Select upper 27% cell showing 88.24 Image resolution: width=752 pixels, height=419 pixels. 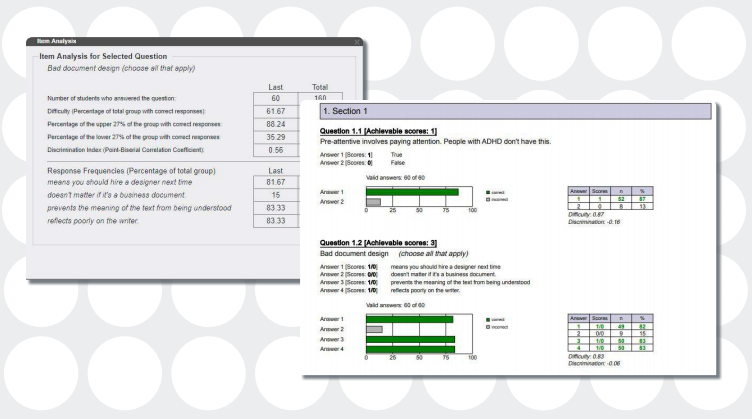click(276, 124)
